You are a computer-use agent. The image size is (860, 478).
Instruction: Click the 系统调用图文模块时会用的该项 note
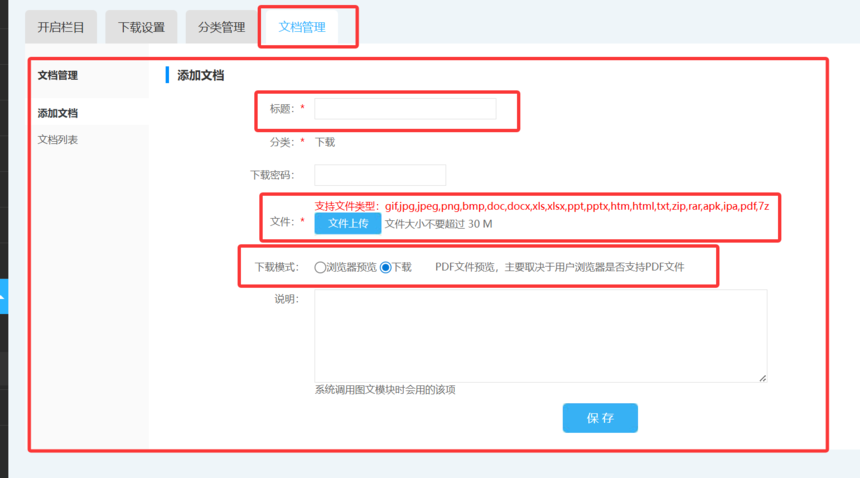(385, 390)
